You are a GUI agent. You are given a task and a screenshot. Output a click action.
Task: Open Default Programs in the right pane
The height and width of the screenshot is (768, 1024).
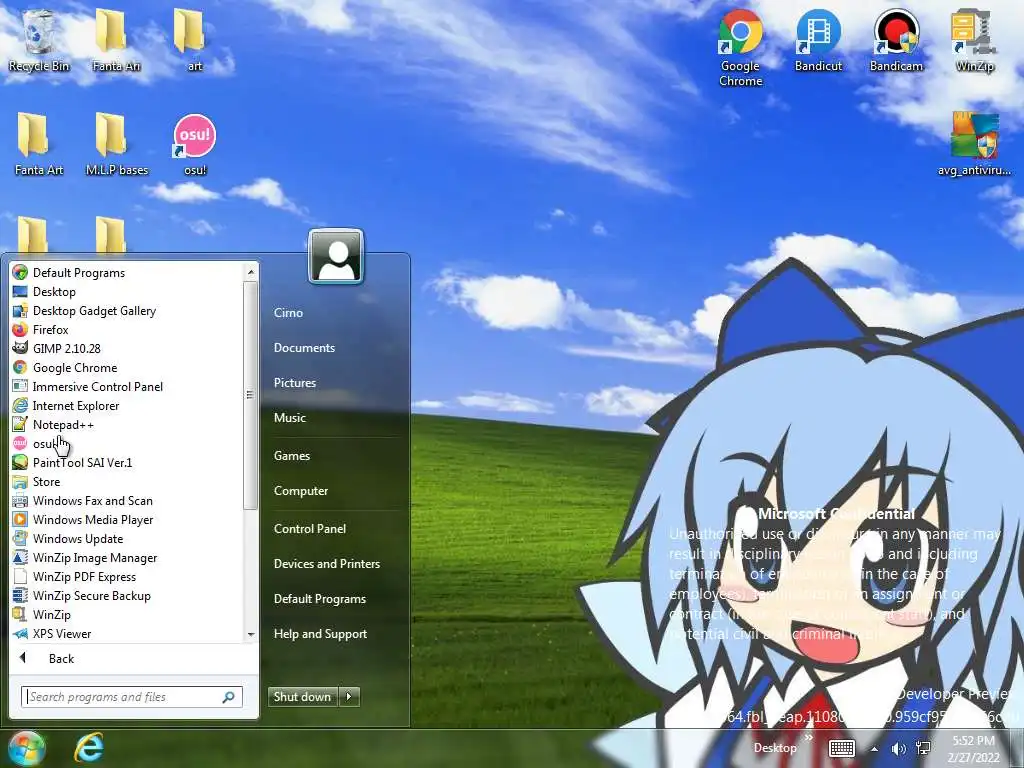[x=320, y=599]
